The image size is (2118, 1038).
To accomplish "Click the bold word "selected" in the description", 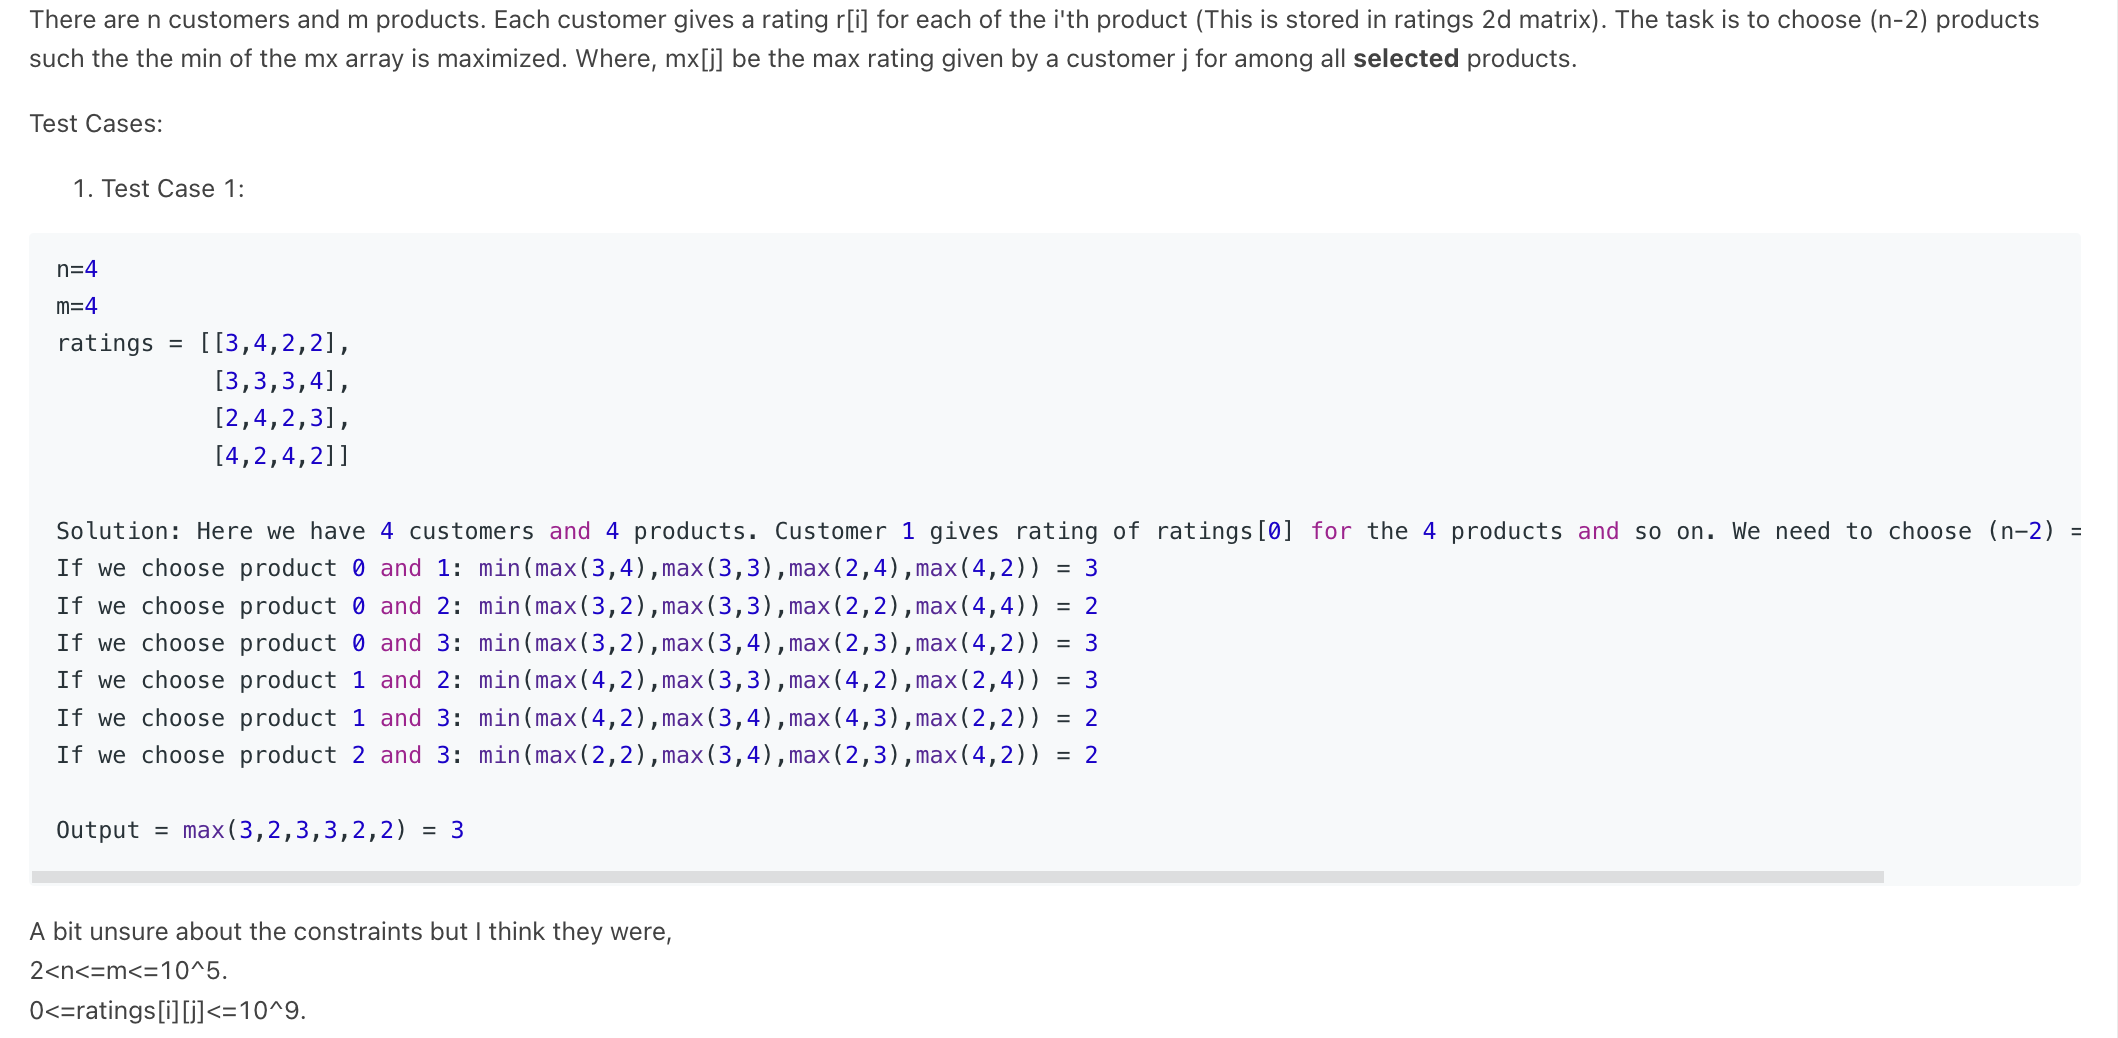I will 1405,59.
